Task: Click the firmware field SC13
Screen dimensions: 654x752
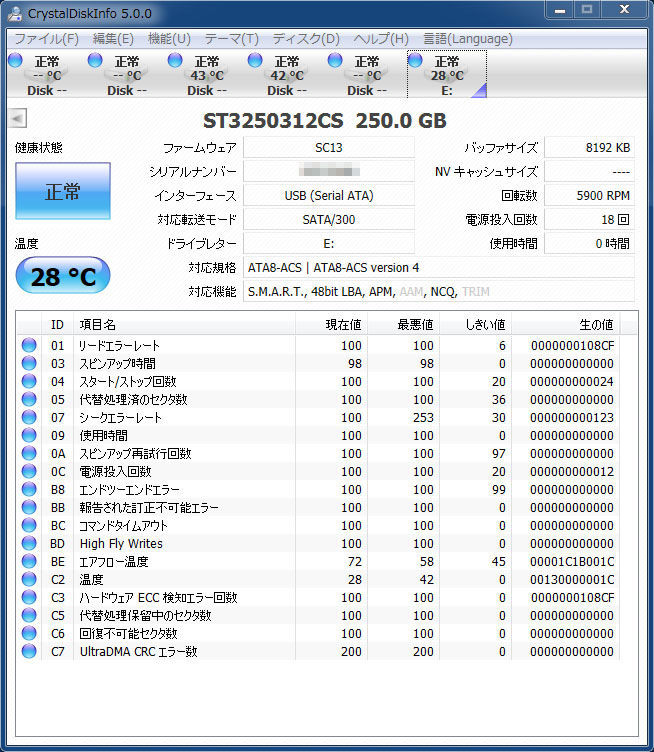Action: point(329,147)
